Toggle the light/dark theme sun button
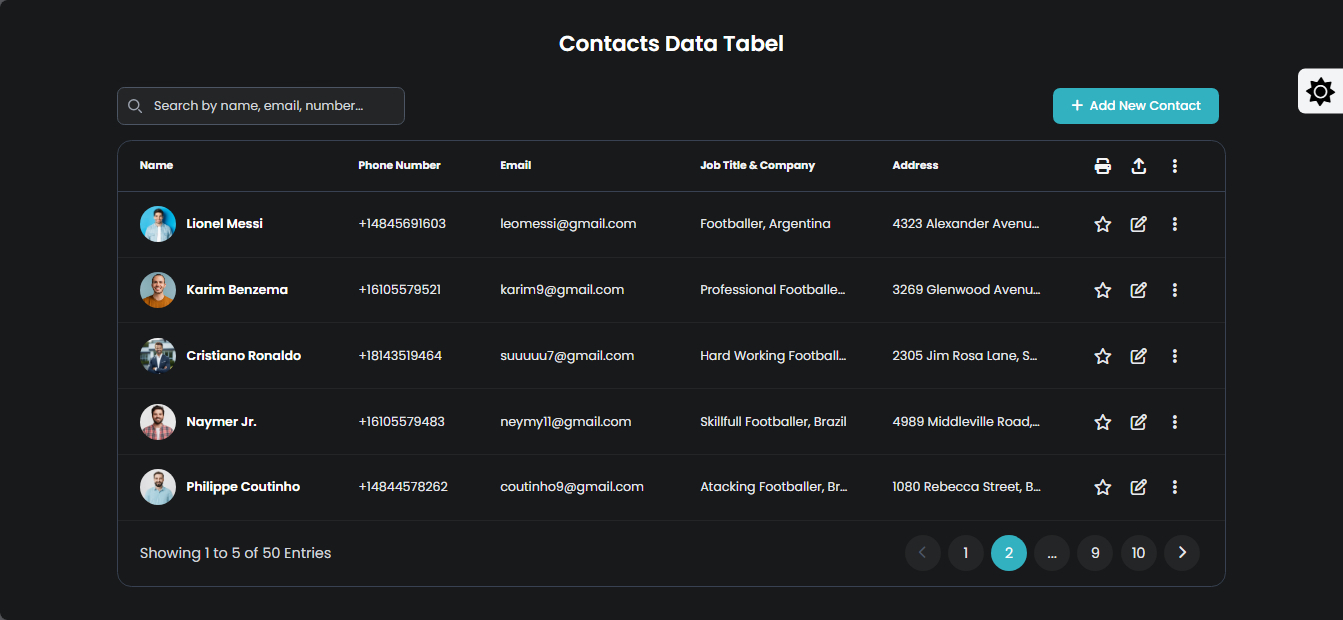The height and width of the screenshot is (620, 1343). pos(1320,92)
